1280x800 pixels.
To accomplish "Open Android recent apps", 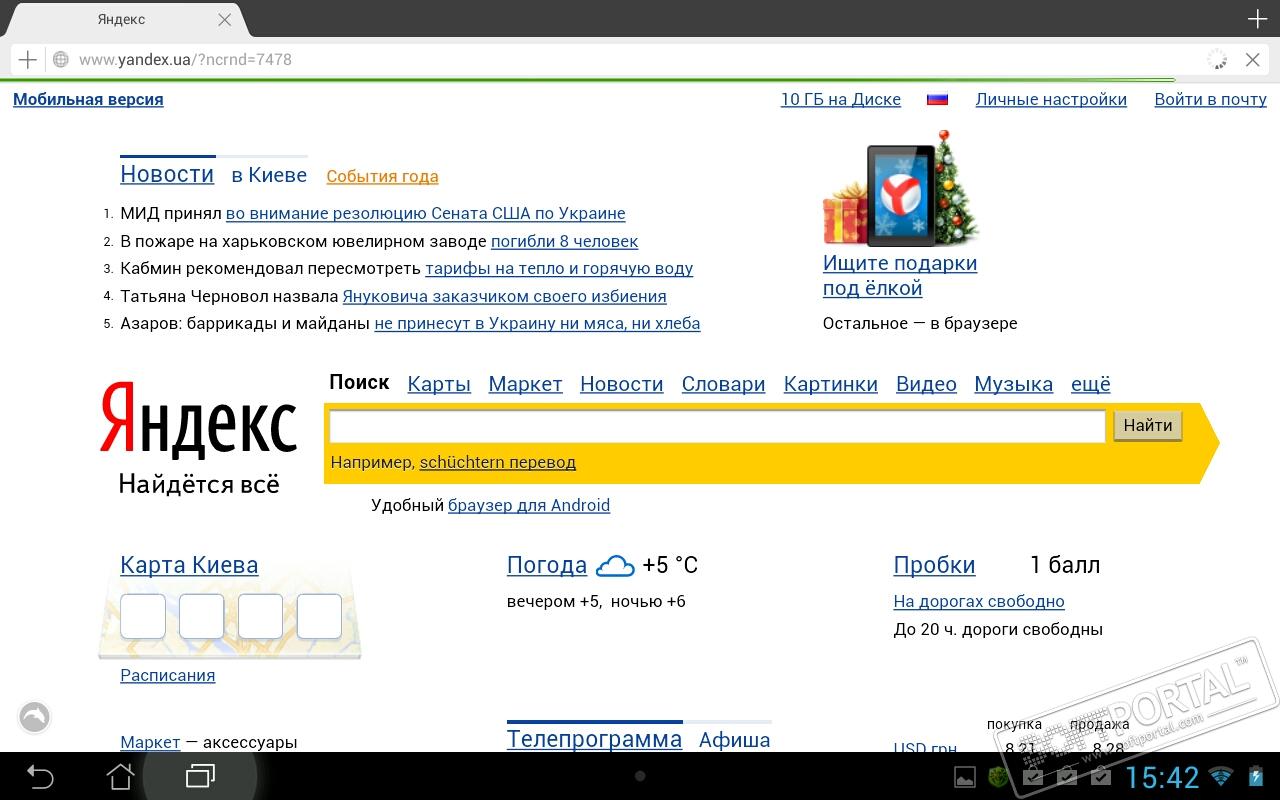I will [x=200, y=776].
